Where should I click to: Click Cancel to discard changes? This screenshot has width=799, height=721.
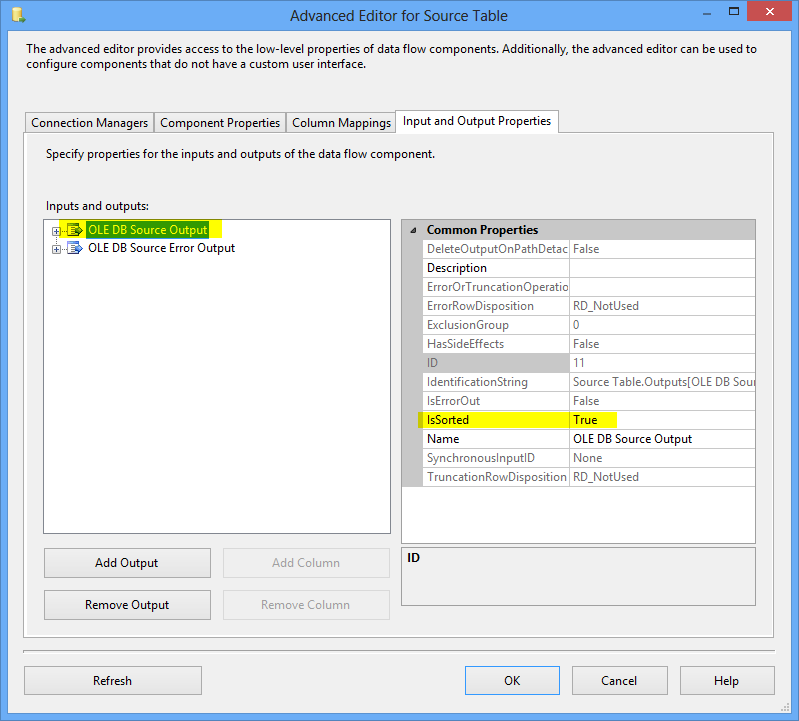pos(619,681)
